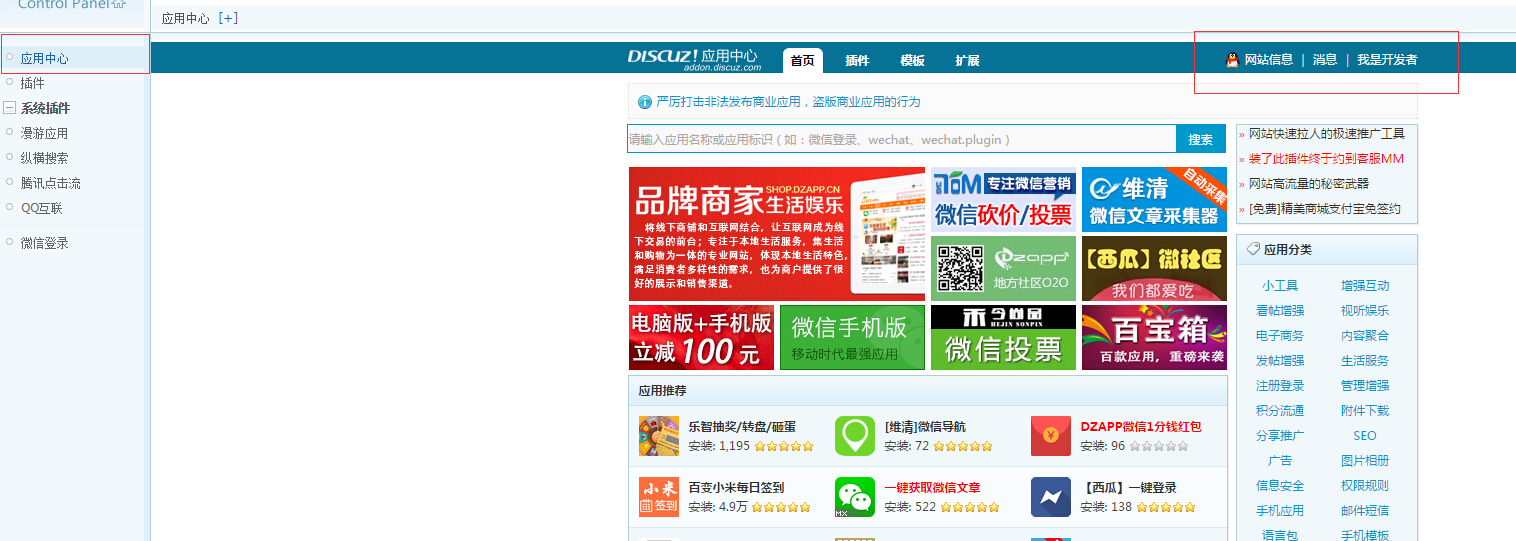Click the Control Panel home icon
The height and width of the screenshot is (541, 1516).
[x=119, y=4]
